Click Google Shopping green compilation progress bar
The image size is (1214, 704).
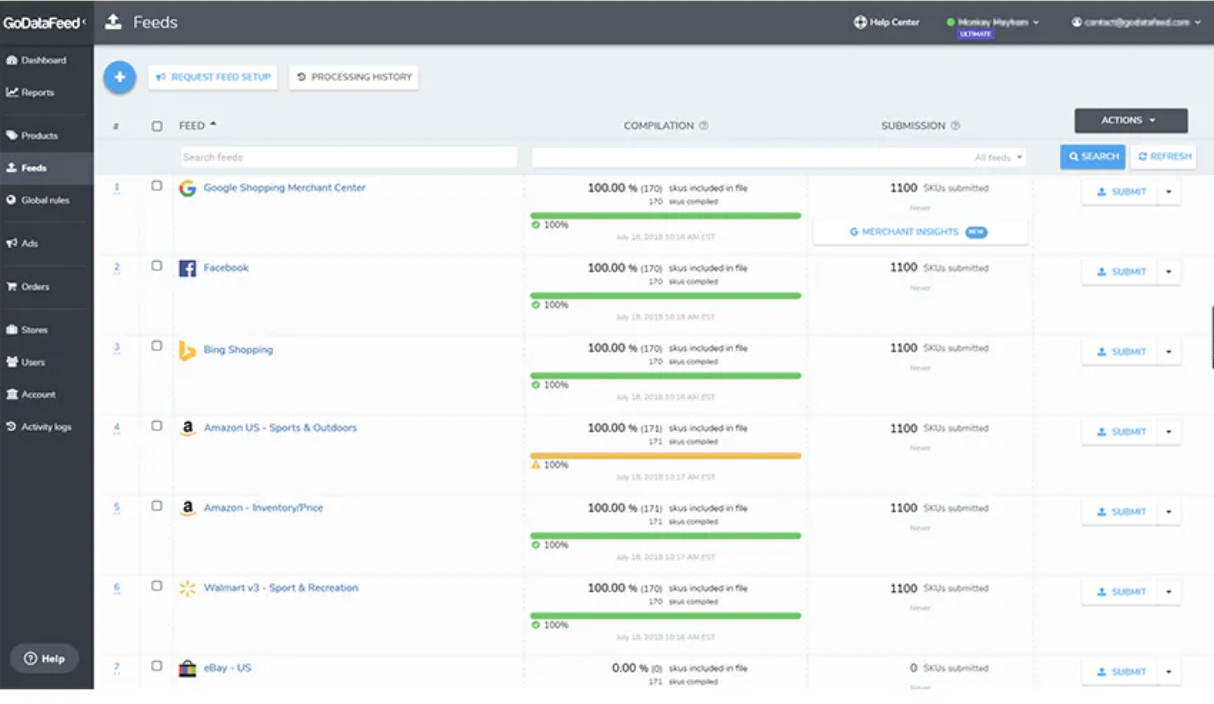666,215
